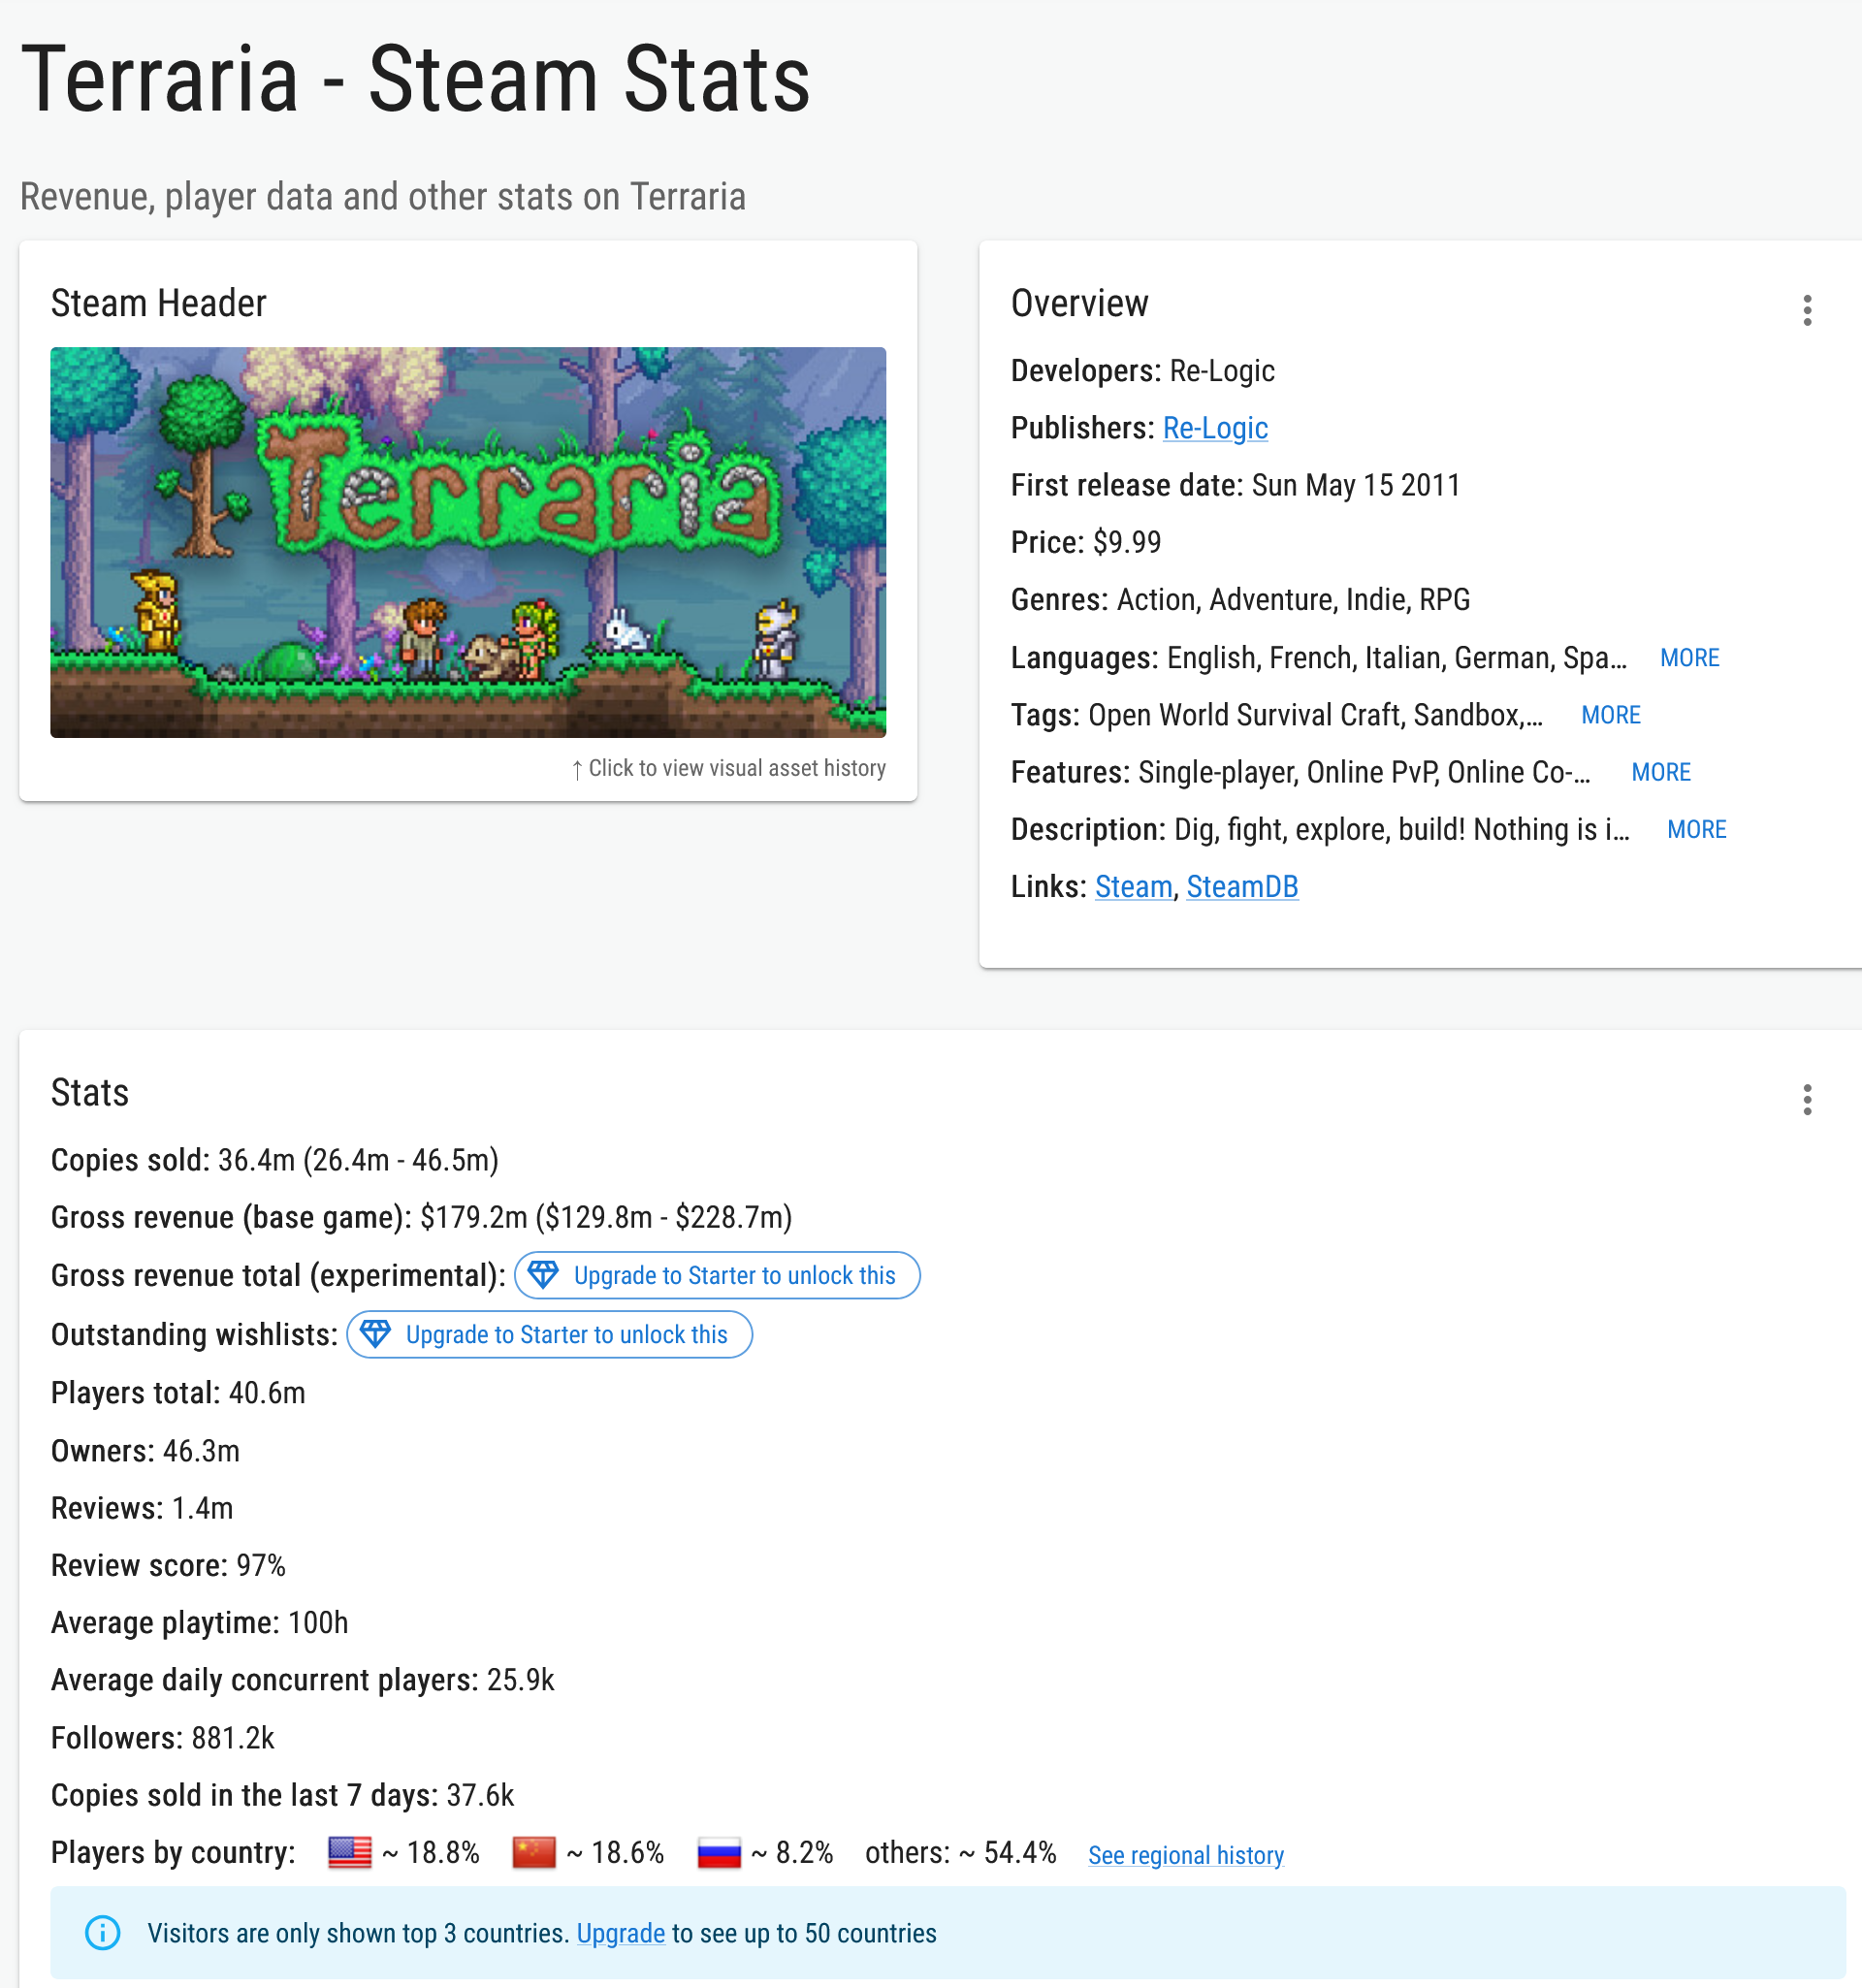1862x1988 pixels.
Task: Click the diamond icon beside Gross revenue total
Action: (543, 1274)
